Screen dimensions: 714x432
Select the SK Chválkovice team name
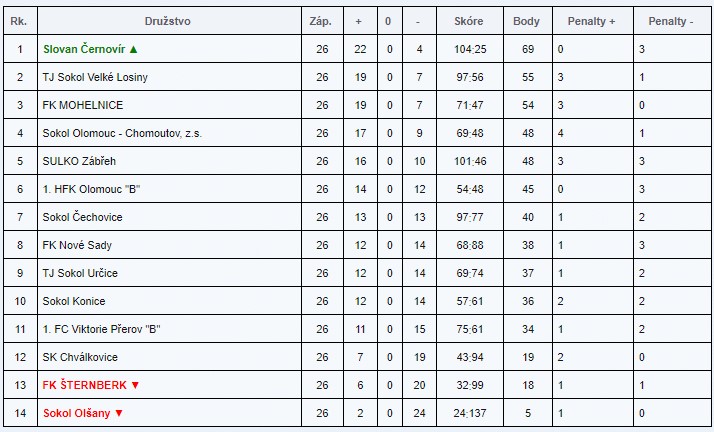click(x=80, y=357)
